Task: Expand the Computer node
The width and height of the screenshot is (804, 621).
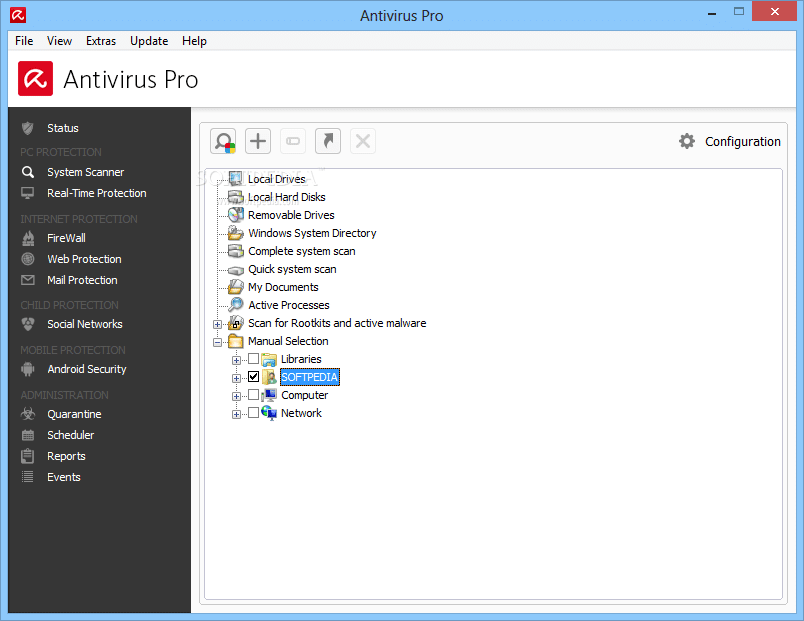Action: (236, 396)
